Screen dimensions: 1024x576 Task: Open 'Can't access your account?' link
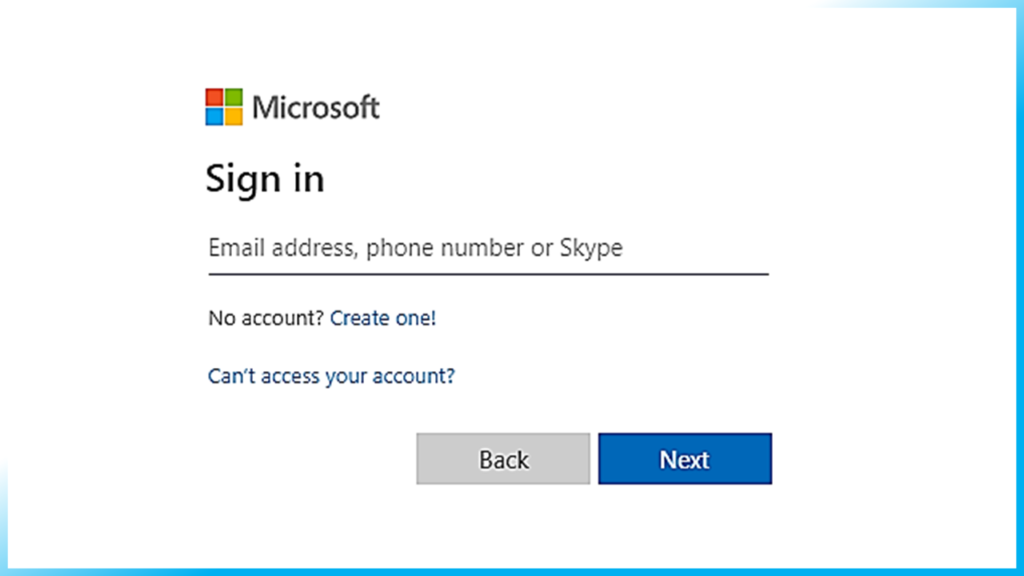coord(331,377)
